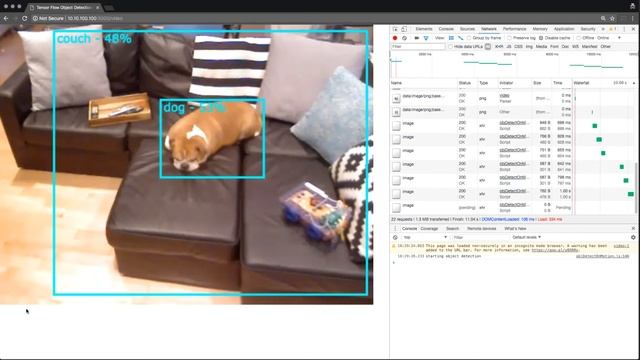This screenshot has width=640, height=360.
Task: Switch to the Console tab in DevTools
Action: tap(446, 29)
